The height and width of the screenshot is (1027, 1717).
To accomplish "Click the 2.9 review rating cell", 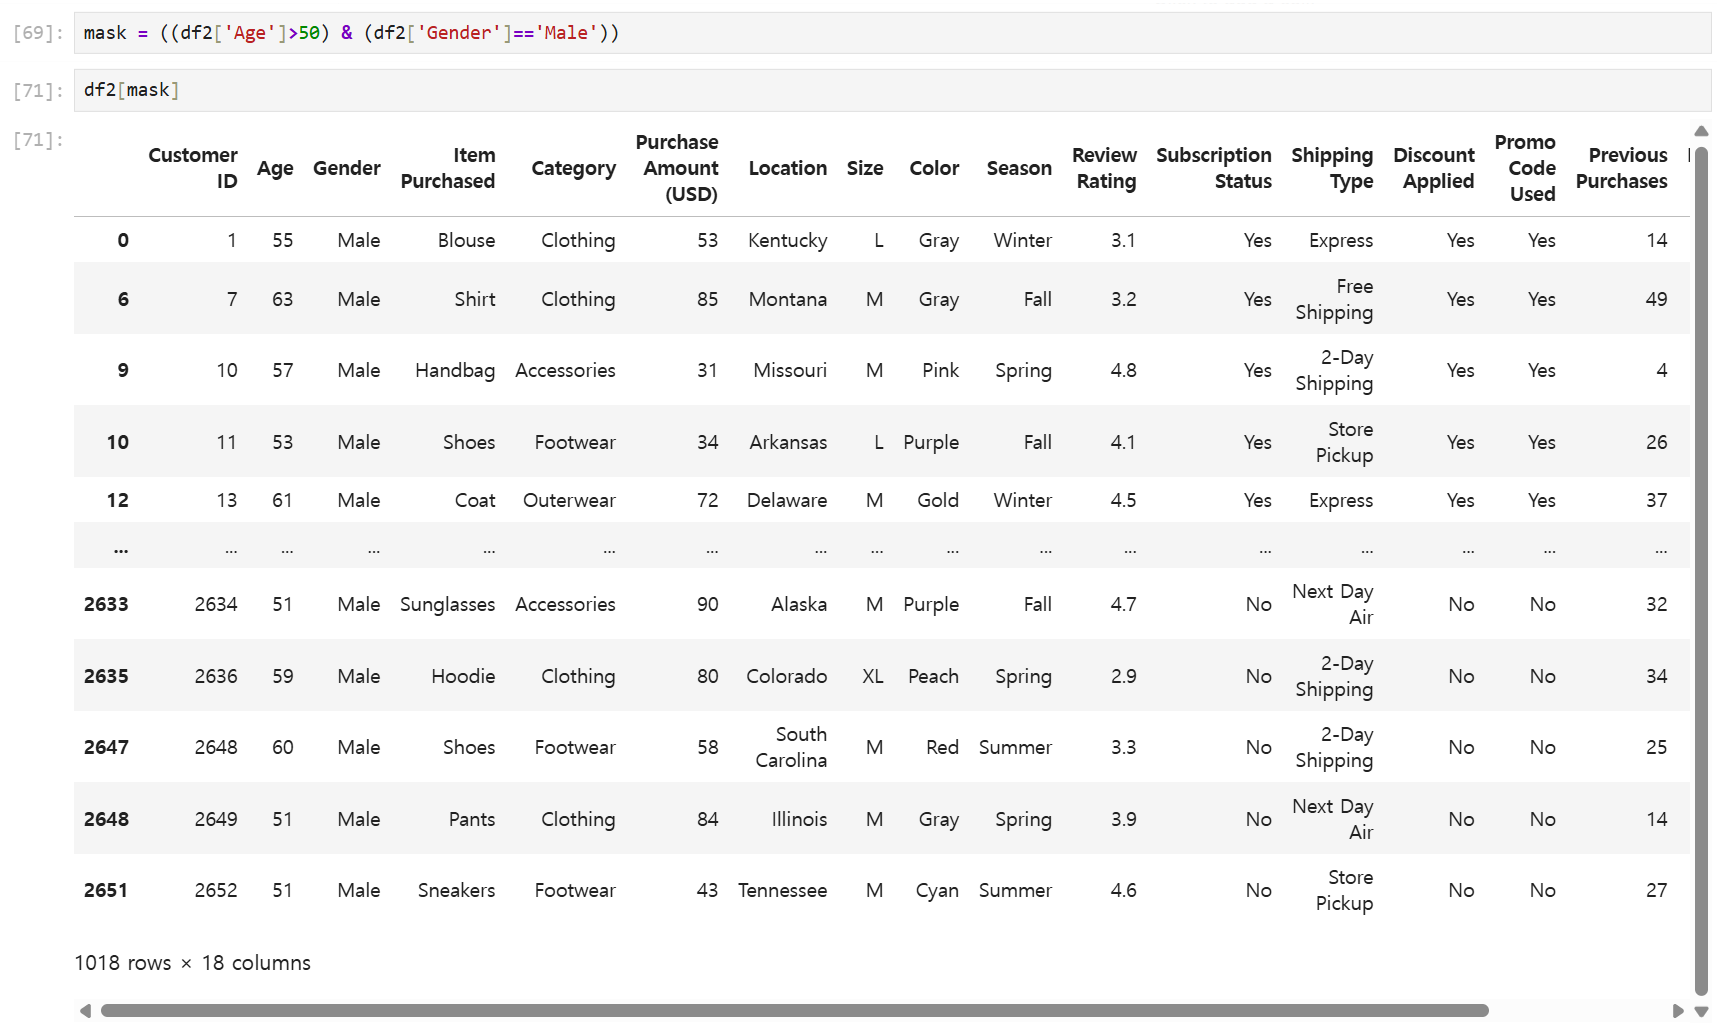I will tap(1123, 676).
